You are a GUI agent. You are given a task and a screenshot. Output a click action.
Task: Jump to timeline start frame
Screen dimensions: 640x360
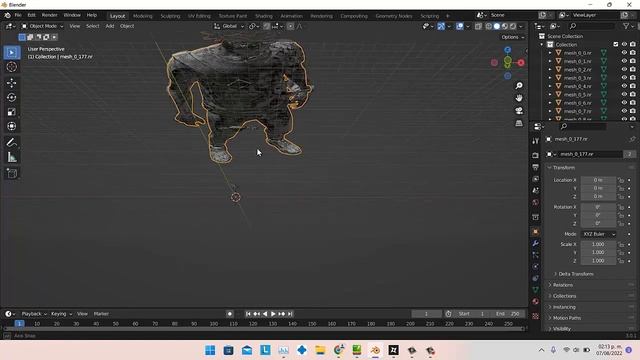[x=248, y=314]
